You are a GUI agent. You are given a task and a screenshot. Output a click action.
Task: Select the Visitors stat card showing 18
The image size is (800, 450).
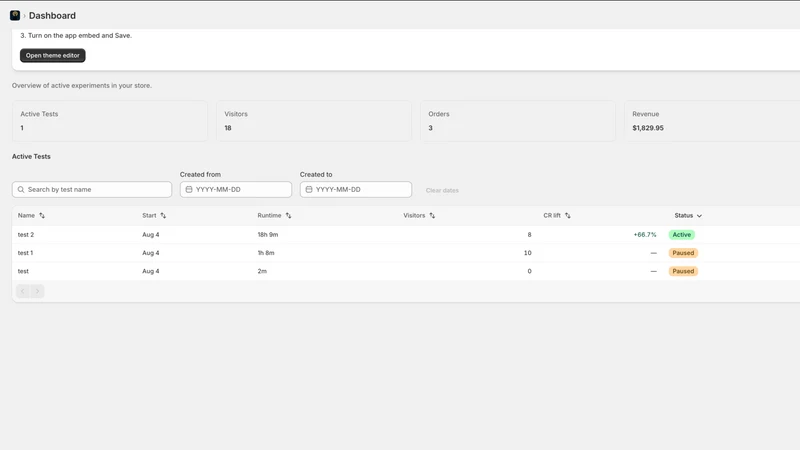click(x=314, y=121)
